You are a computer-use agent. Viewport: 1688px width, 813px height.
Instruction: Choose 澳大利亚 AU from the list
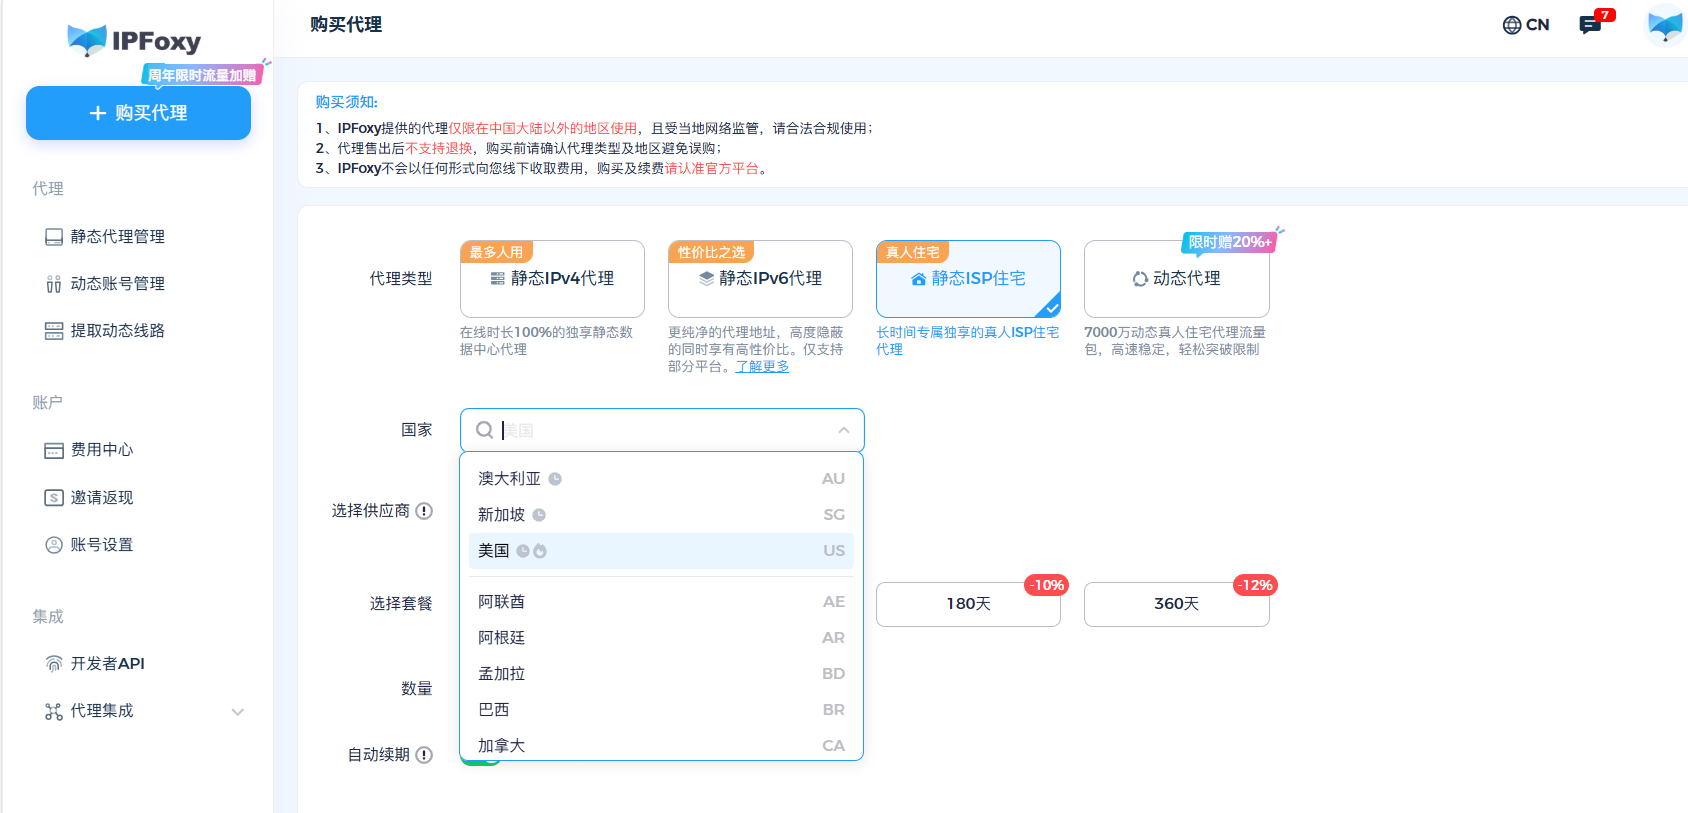[661, 479]
